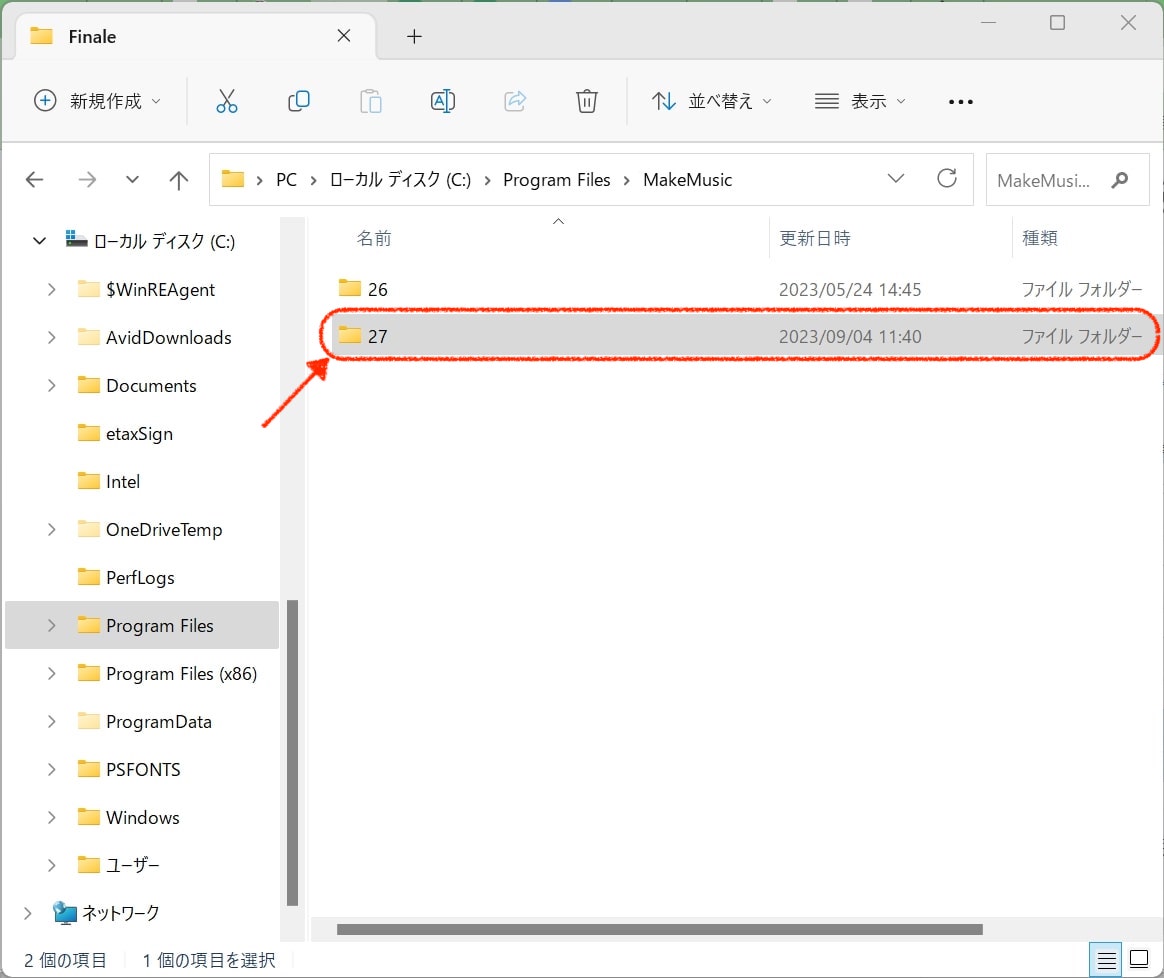Go up one folder level arrow
The width and height of the screenshot is (1164, 978).
point(178,180)
